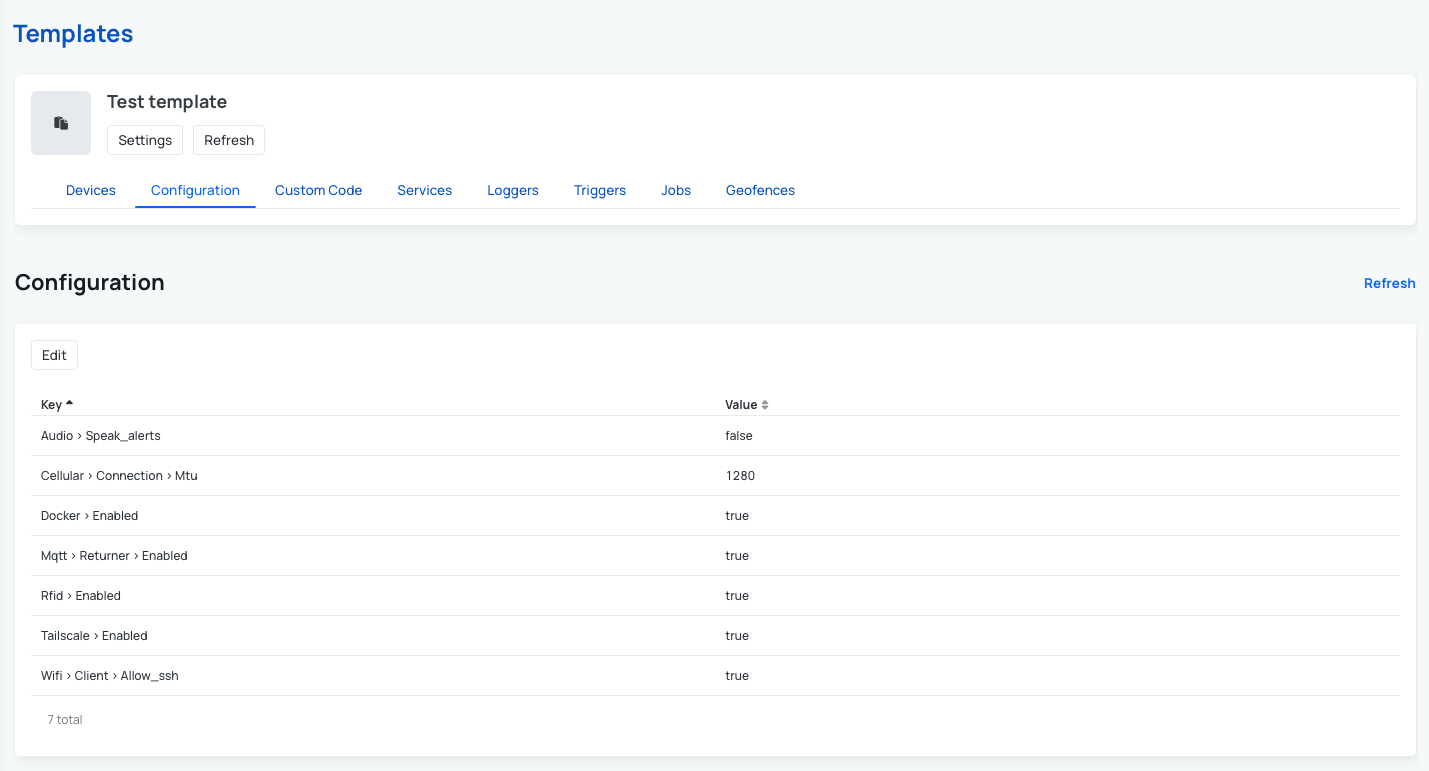
Task: Select the Configuration tab
Action: point(195,190)
